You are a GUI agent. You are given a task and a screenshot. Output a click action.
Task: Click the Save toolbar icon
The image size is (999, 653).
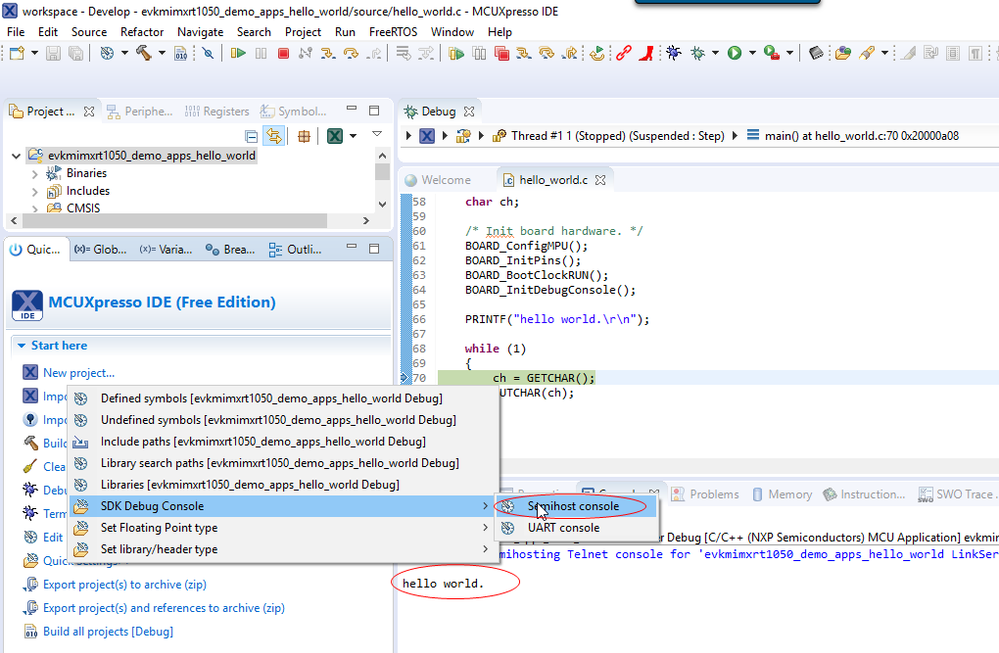54,54
